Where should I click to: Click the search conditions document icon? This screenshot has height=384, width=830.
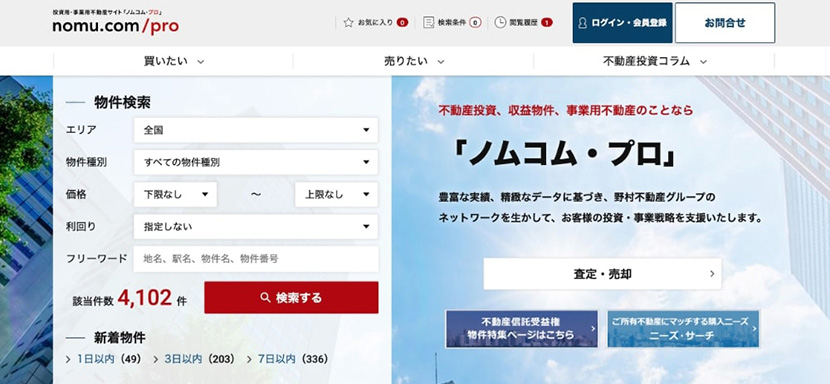tap(428, 22)
